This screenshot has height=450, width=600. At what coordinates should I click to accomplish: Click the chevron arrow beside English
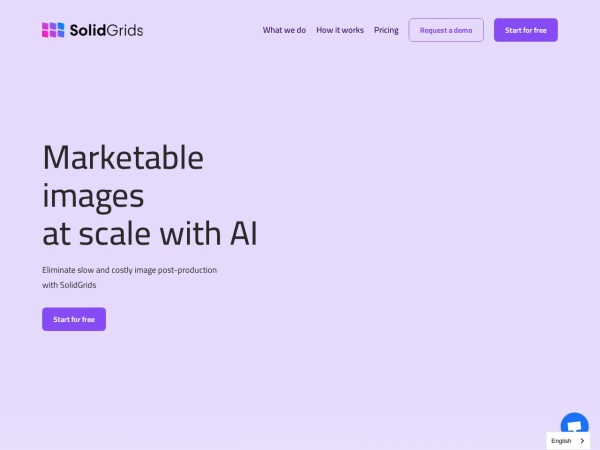(x=582, y=441)
